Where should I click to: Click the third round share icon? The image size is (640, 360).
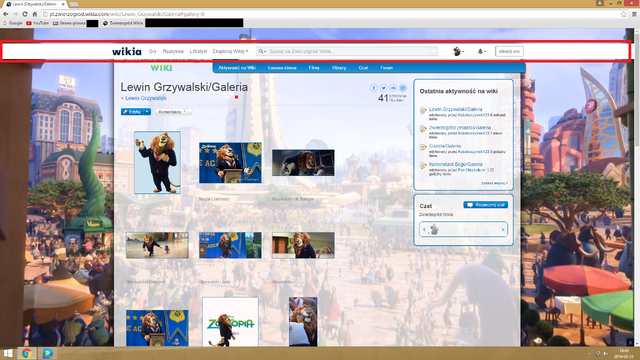393,88
